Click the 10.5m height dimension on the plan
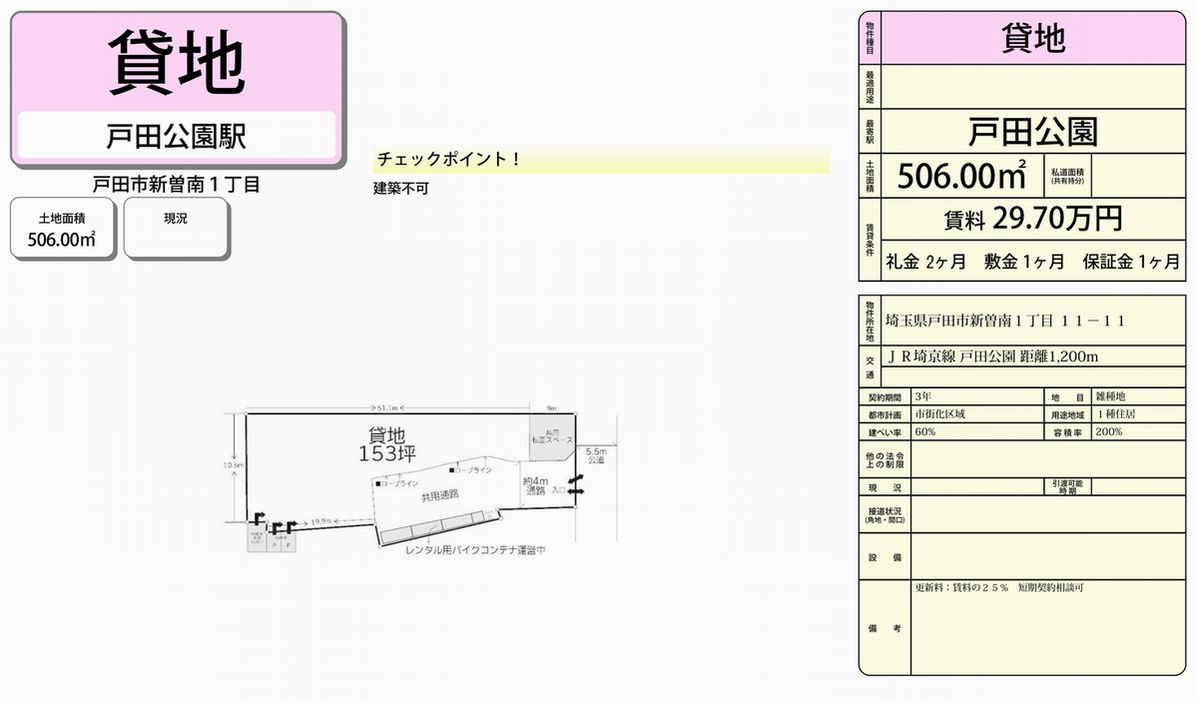 [233, 465]
